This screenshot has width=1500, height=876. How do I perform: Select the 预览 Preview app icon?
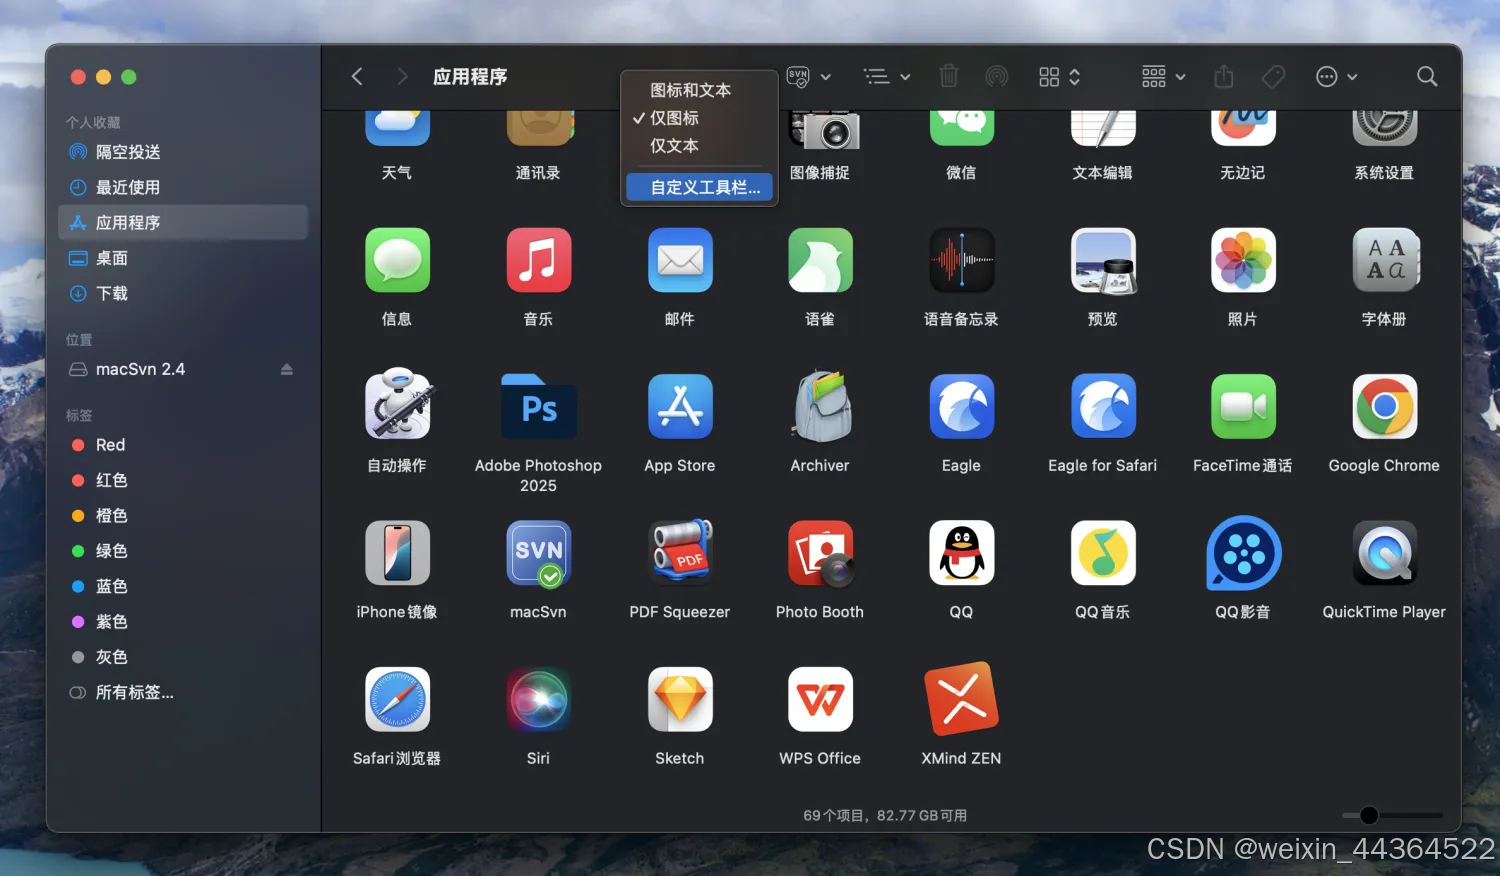tap(1102, 260)
